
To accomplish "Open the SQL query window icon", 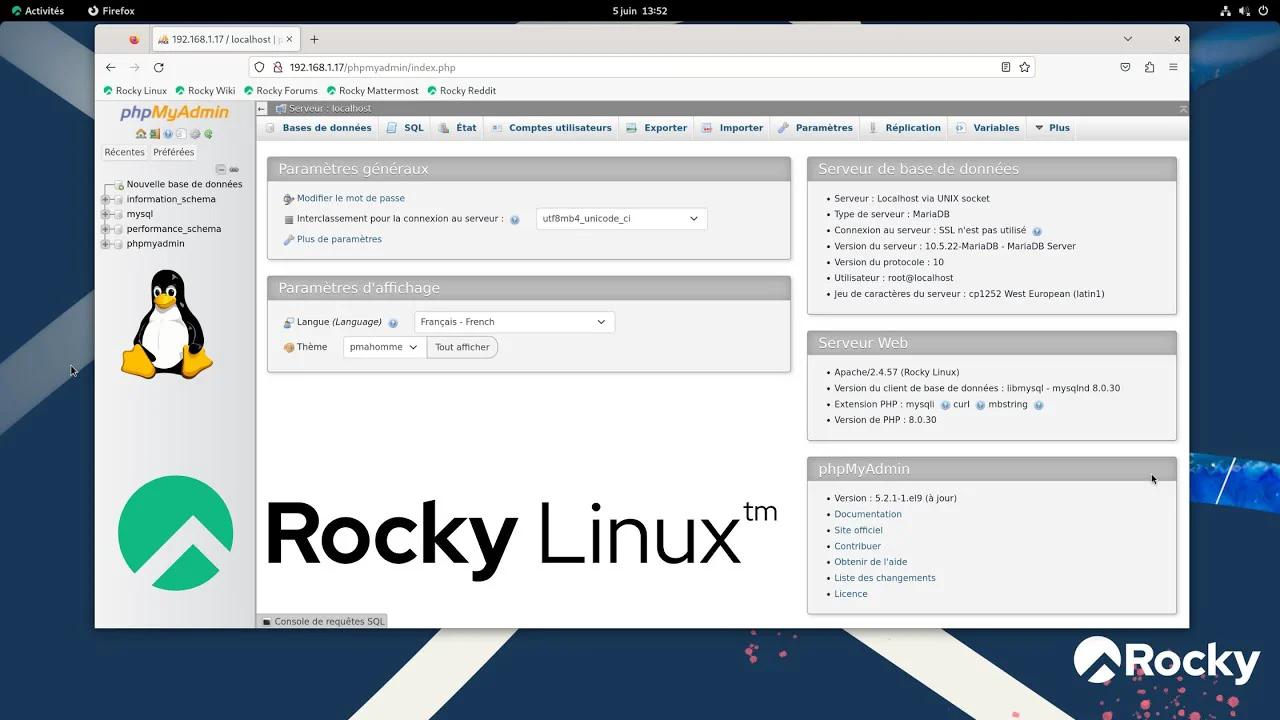I will 167,134.
